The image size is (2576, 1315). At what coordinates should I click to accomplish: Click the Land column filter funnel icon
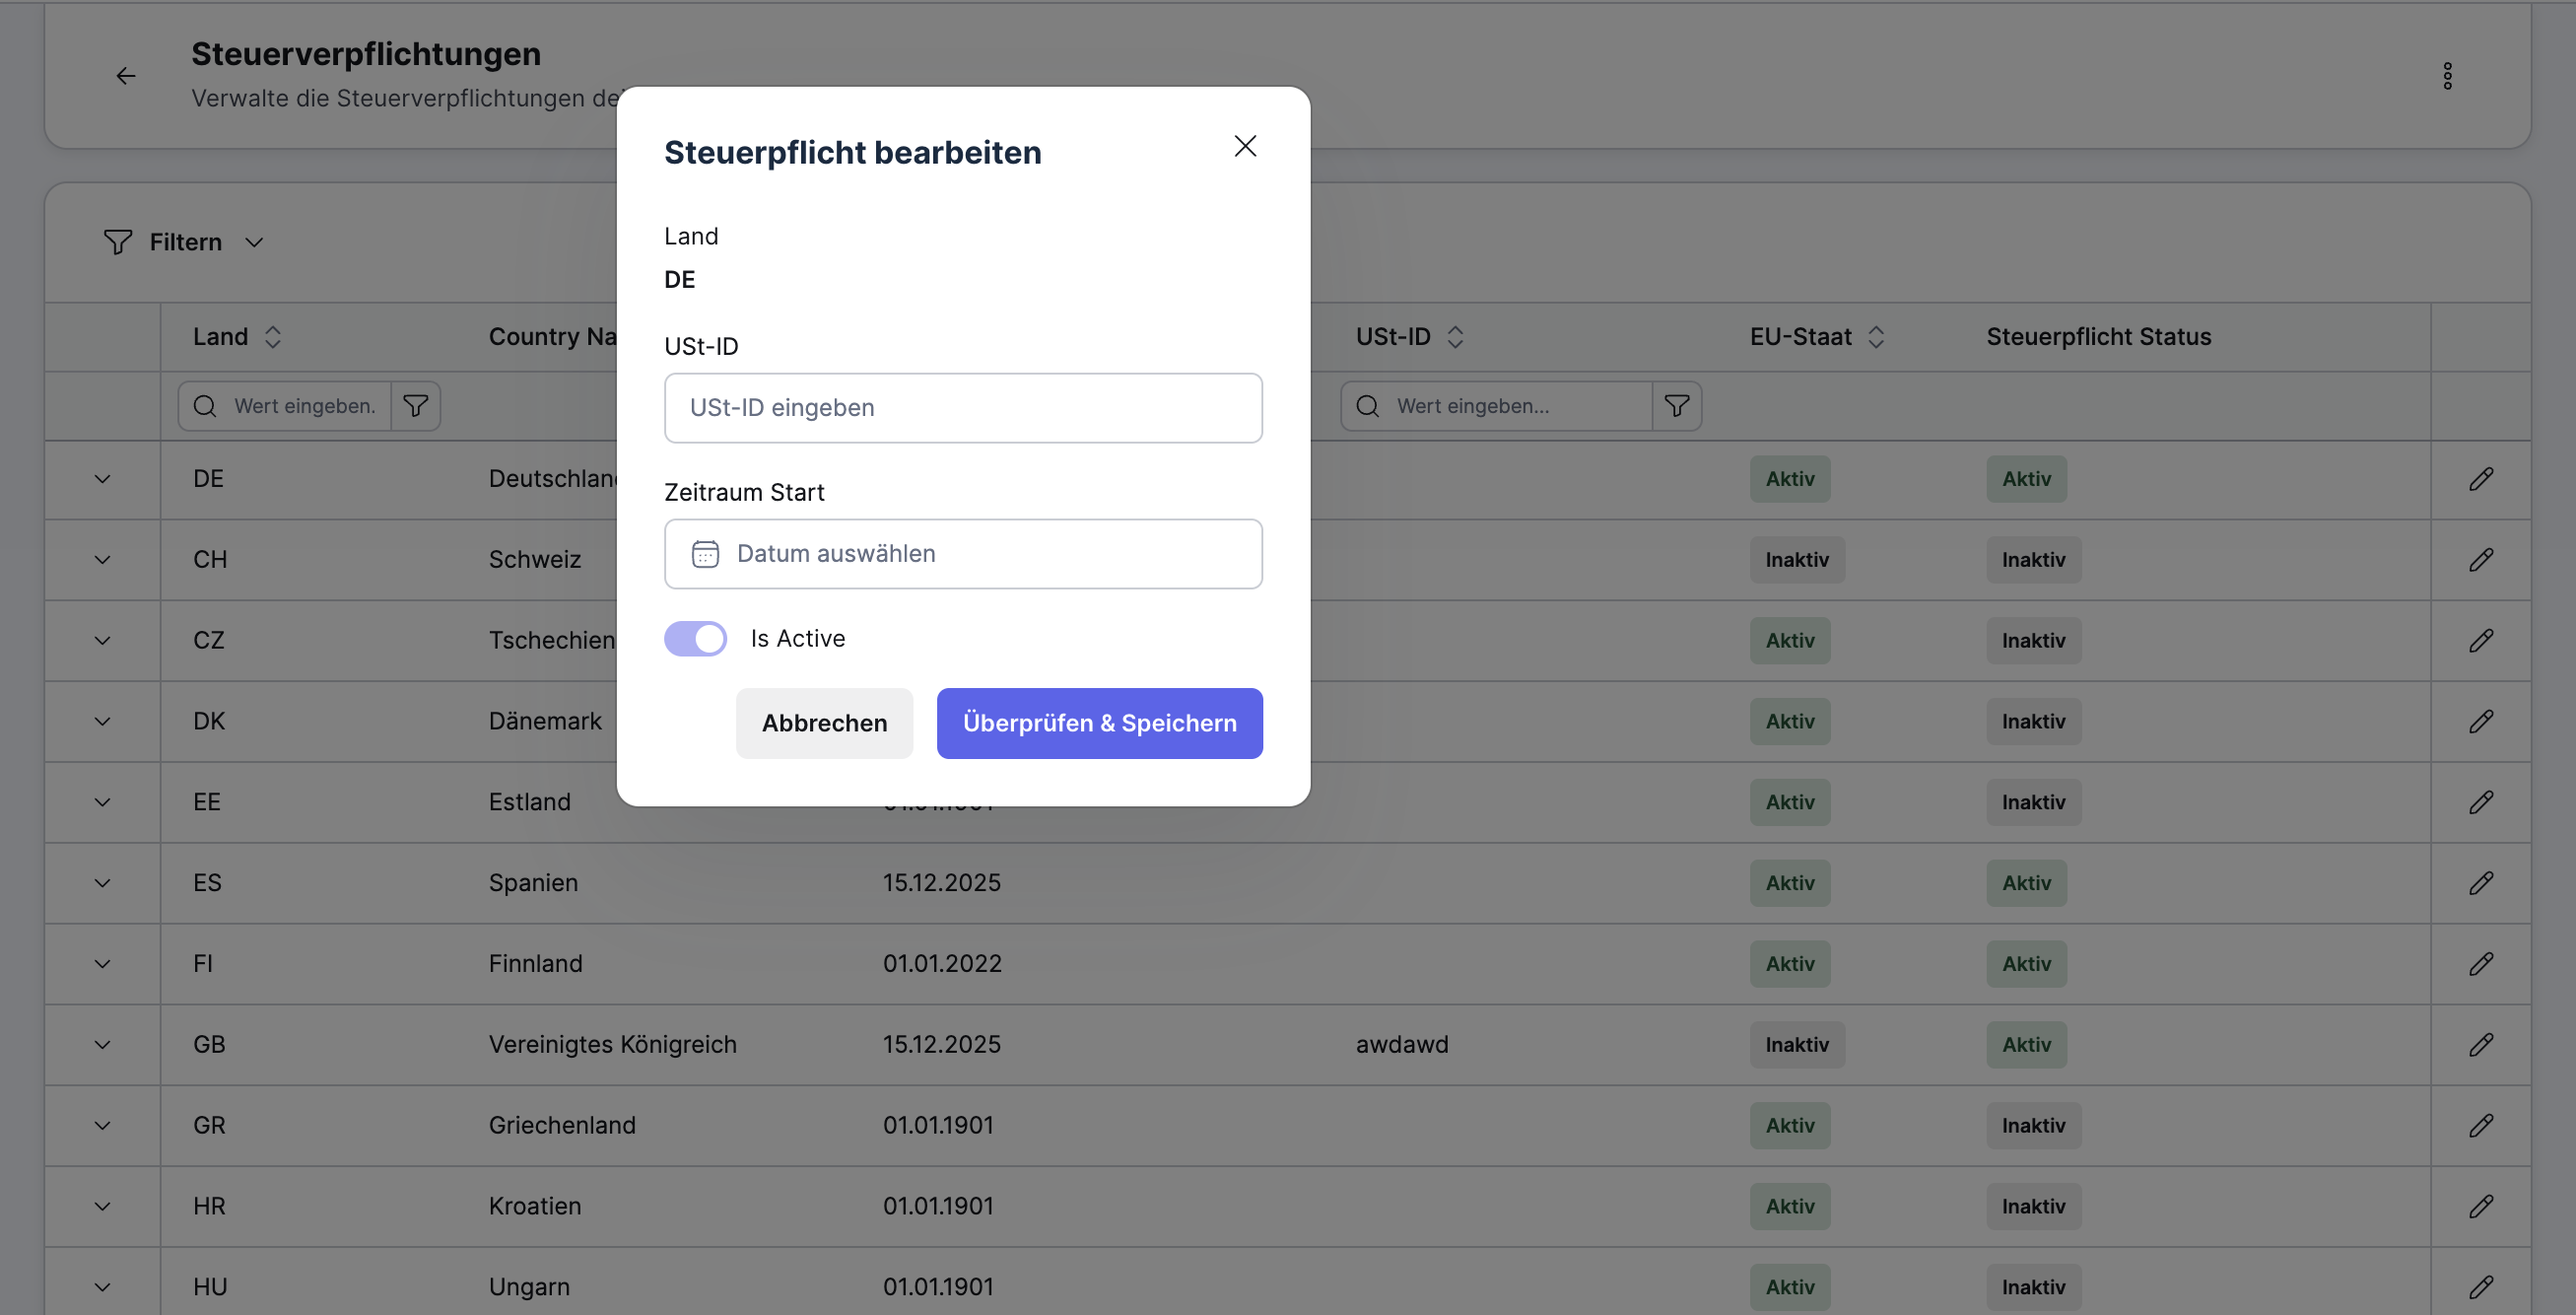pyautogui.click(x=415, y=406)
